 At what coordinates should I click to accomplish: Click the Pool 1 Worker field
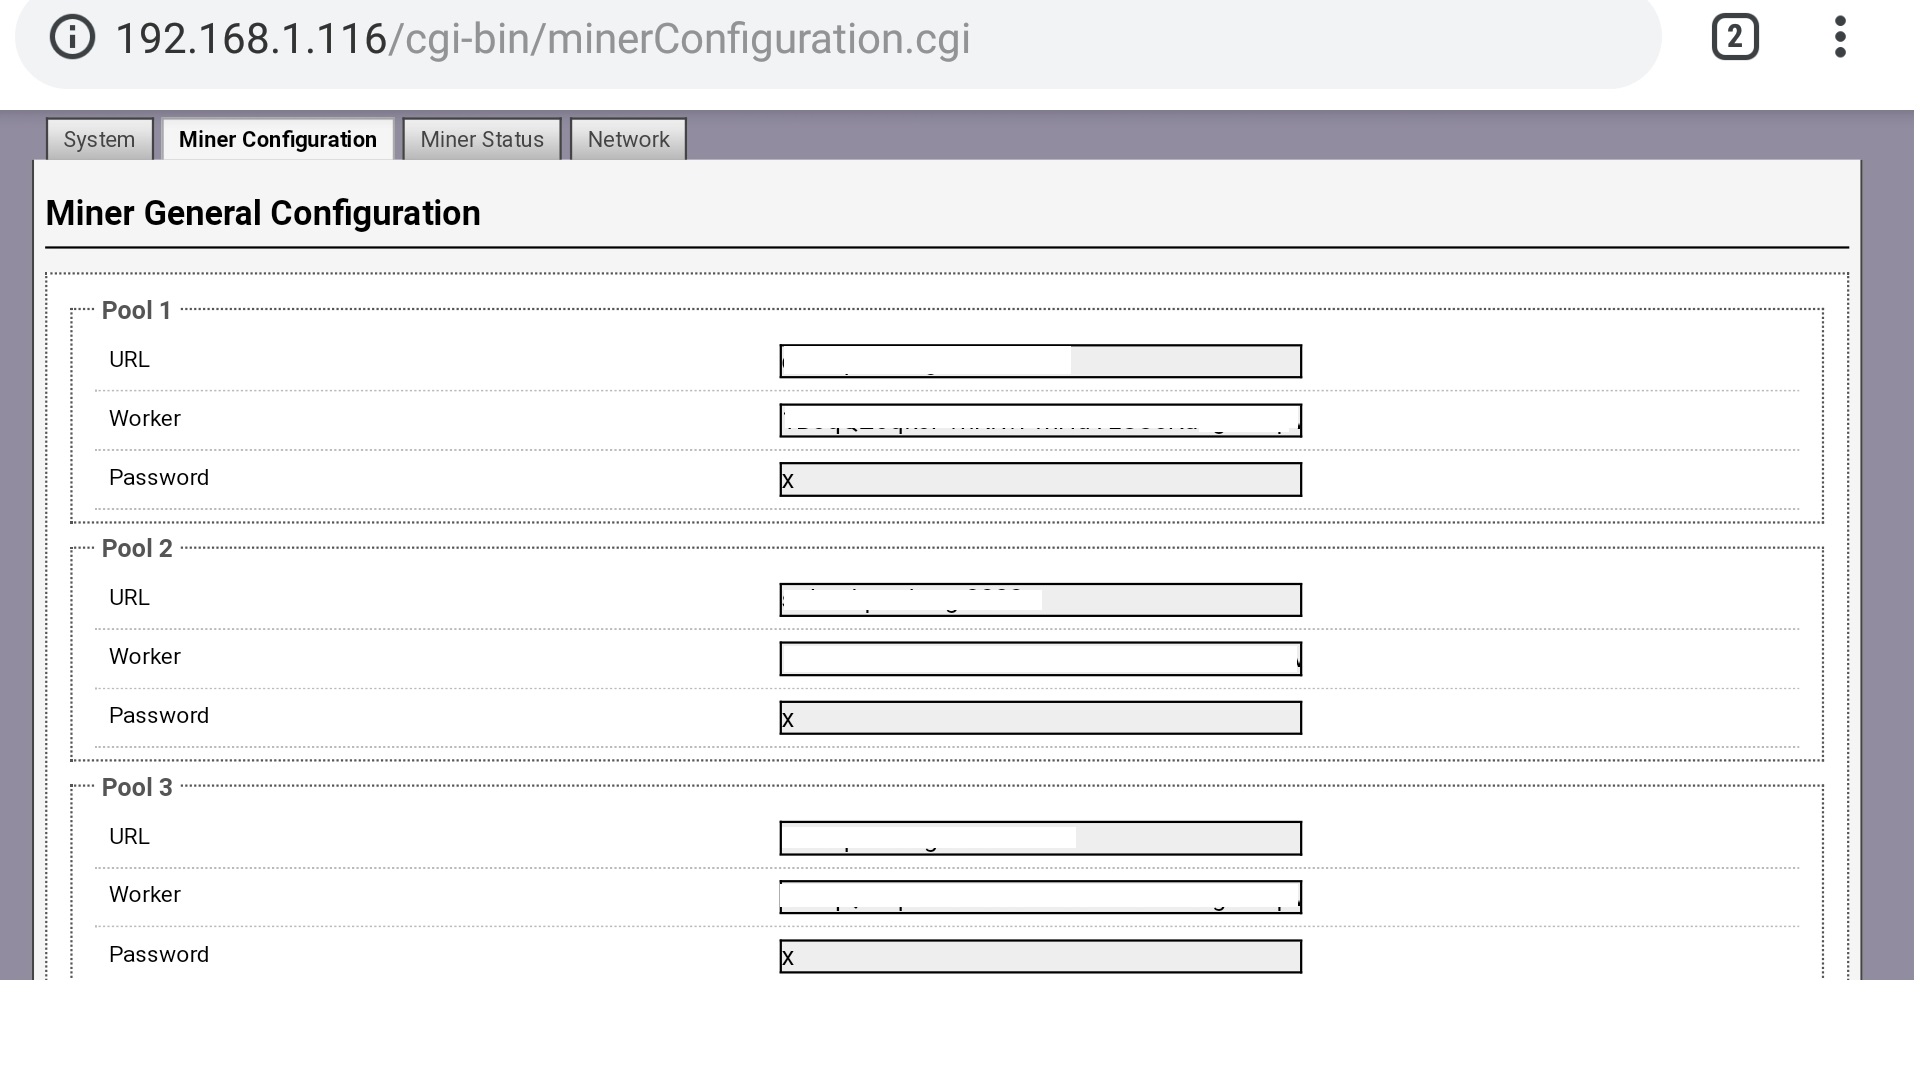pos(1040,420)
